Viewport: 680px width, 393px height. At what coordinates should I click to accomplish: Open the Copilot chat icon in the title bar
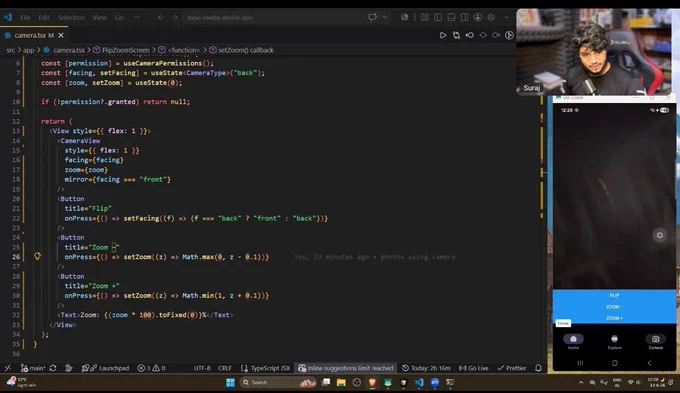[x=372, y=17]
